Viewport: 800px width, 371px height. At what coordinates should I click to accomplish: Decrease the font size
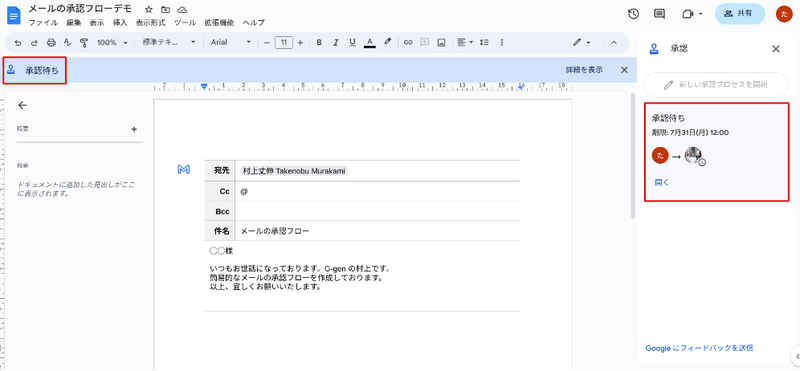(x=266, y=42)
